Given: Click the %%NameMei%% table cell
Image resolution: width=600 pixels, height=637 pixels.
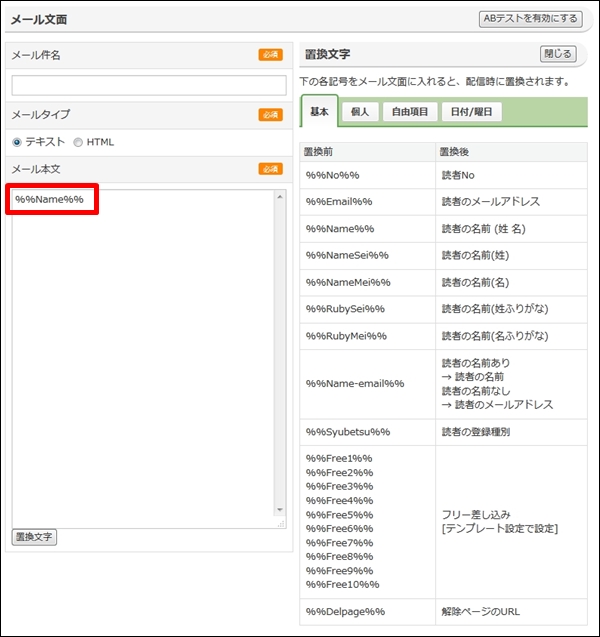Looking at the screenshot, I should 368,282.
